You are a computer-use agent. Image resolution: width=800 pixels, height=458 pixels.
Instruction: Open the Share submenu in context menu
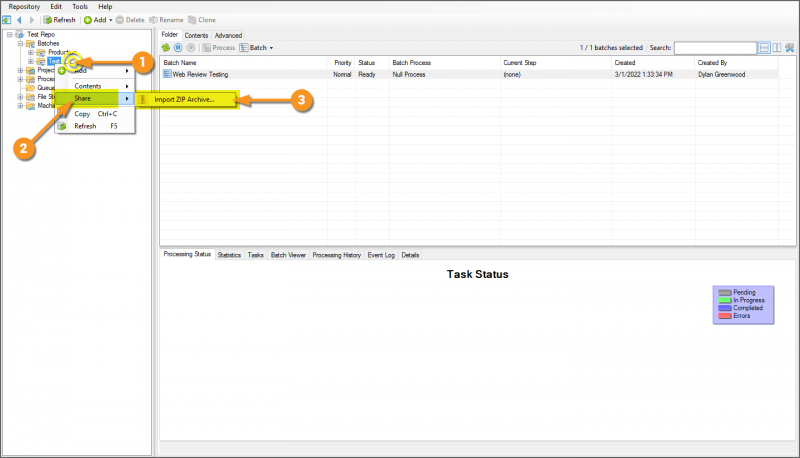coord(95,98)
